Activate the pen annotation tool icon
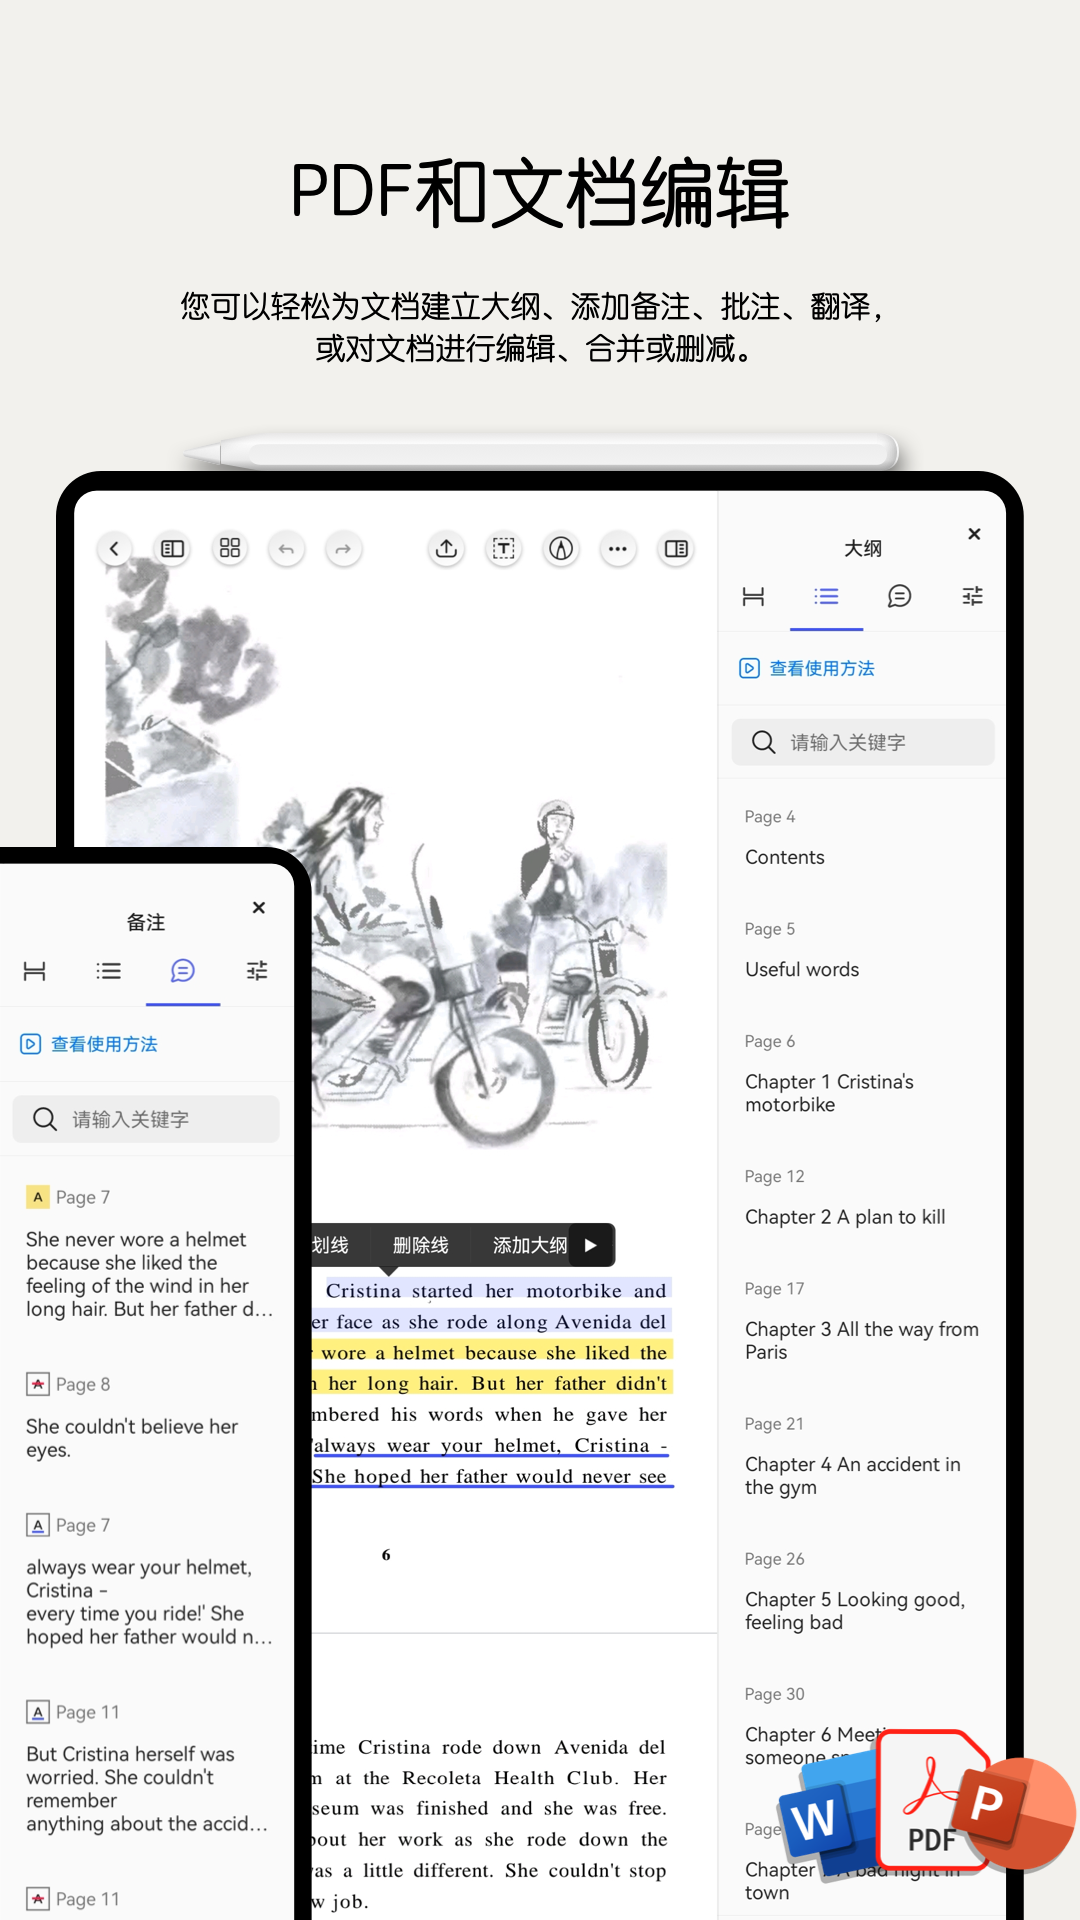This screenshot has width=1080, height=1920. 561,549
